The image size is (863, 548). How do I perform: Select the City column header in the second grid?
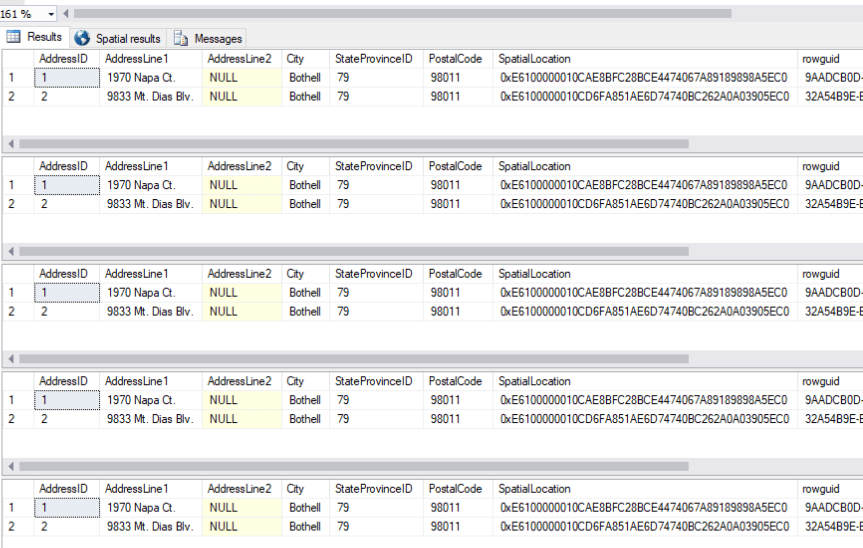pyautogui.click(x=295, y=166)
